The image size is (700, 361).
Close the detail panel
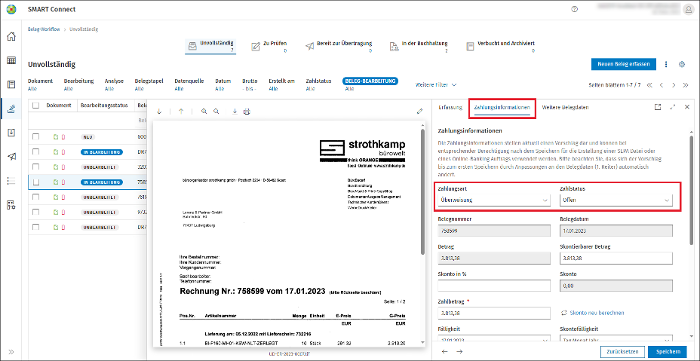pyautogui.click(x=687, y=107)
